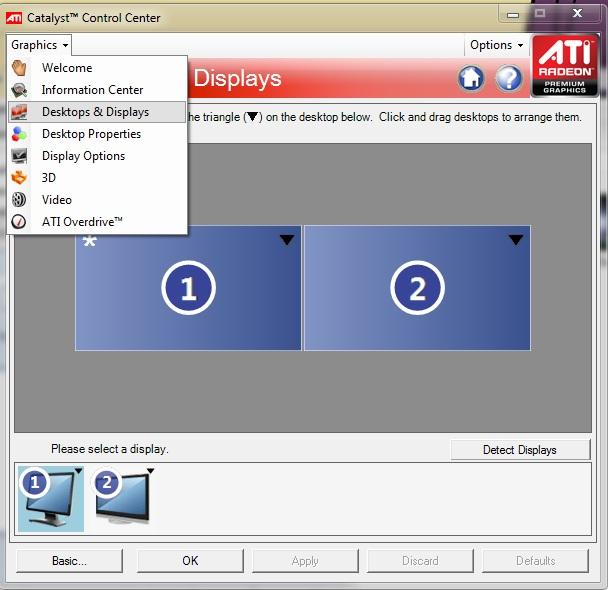Open Display Options from the menu

click(83, 156)
